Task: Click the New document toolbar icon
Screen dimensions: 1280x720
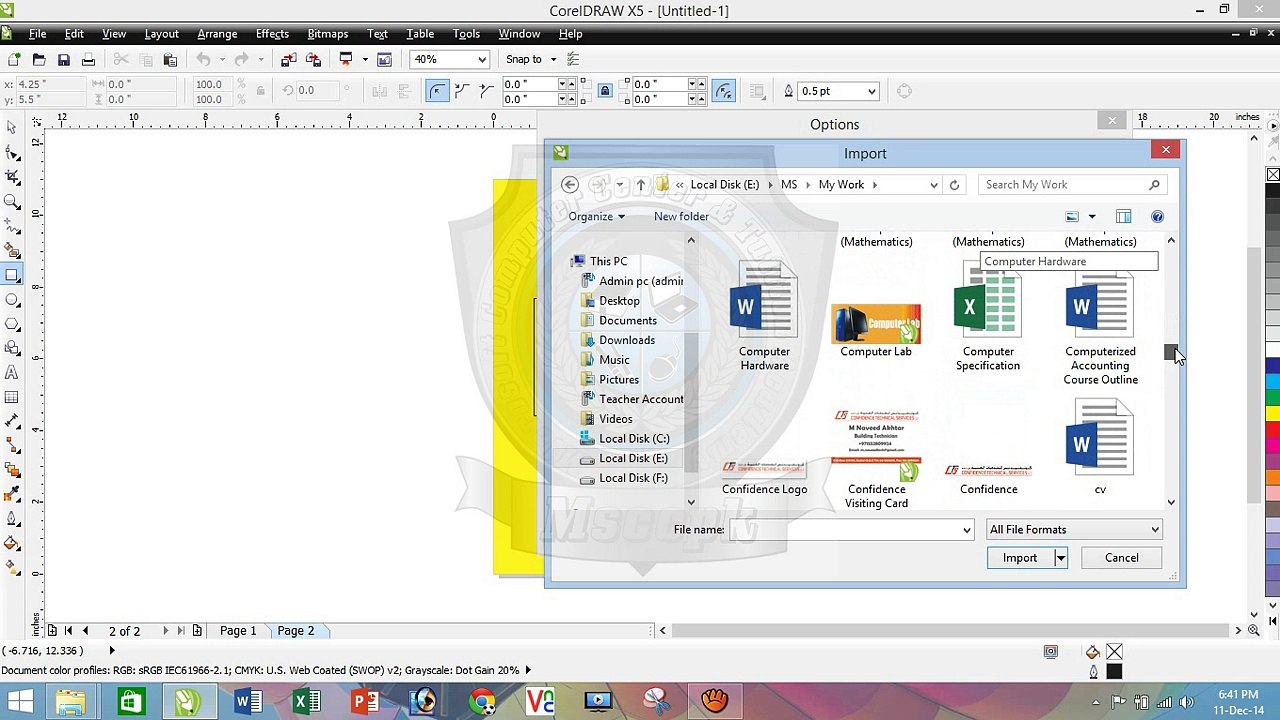Action: [14, 60]
